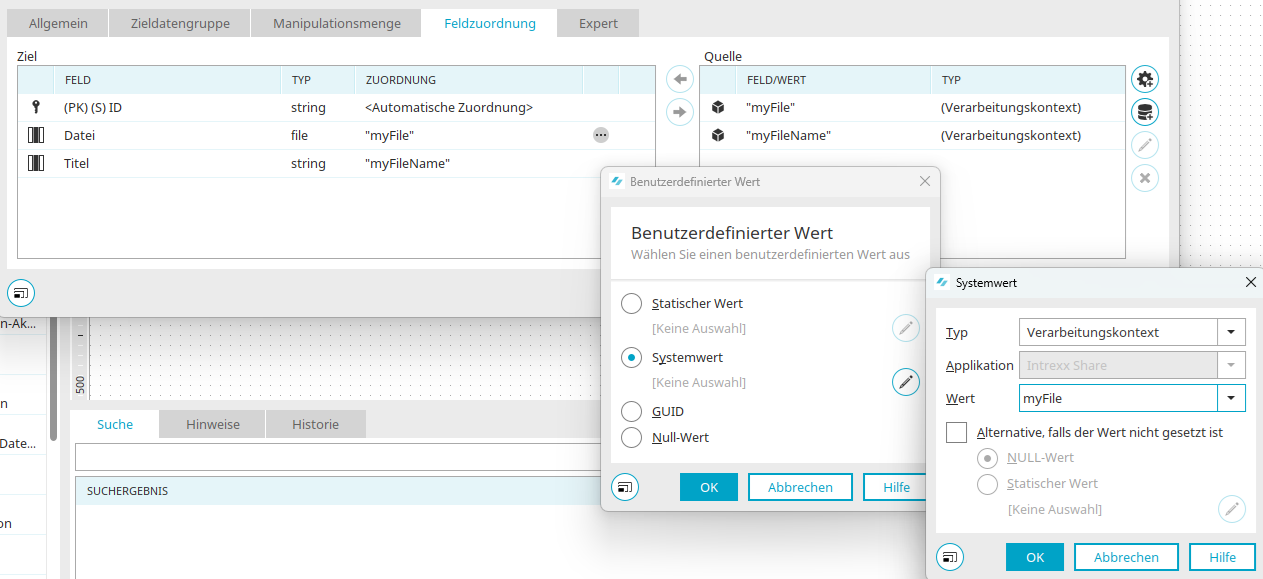The height and width of the screenshot is (579, 1263).
Task: Choose the GUID radio option
Action: [x=632, y=411]
